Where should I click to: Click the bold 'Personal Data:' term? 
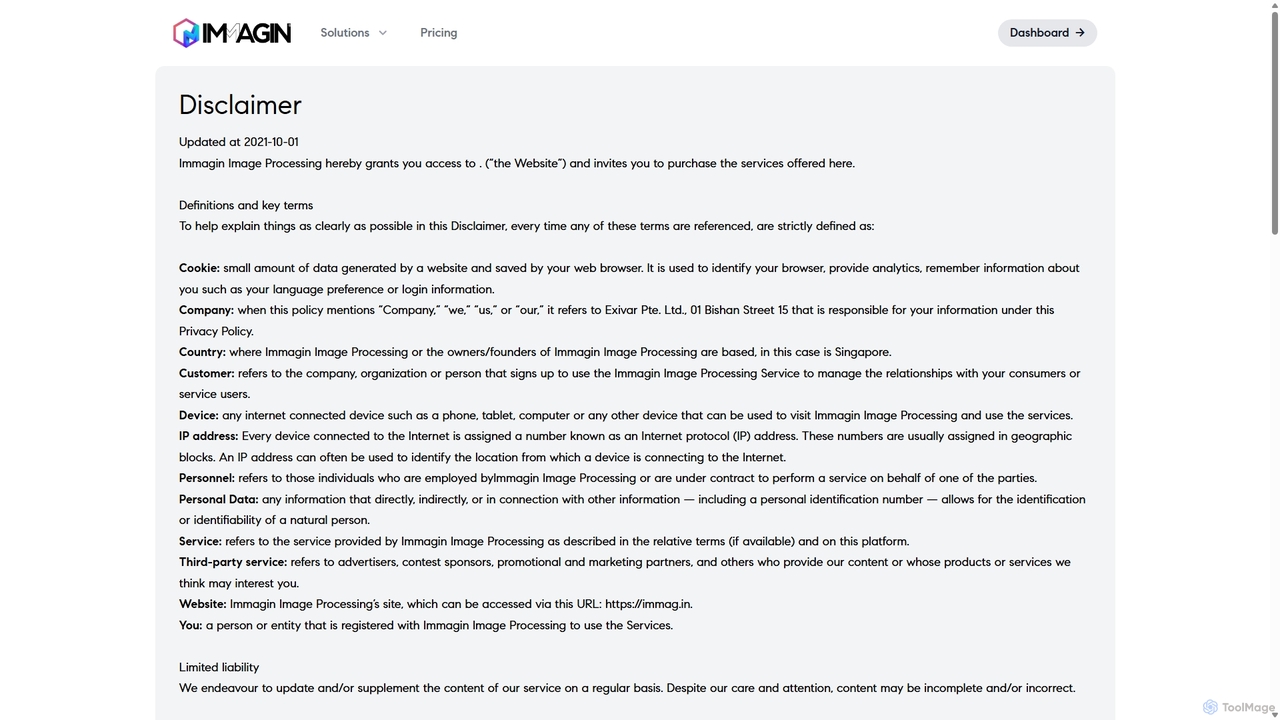(218, 499)
